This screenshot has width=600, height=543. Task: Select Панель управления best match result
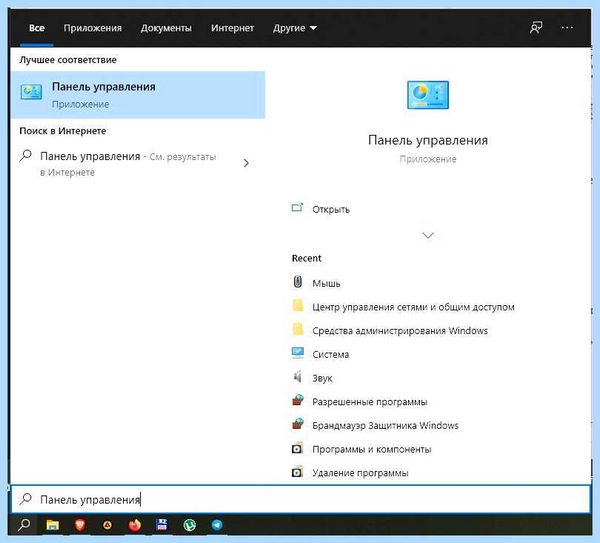point(138,95)
